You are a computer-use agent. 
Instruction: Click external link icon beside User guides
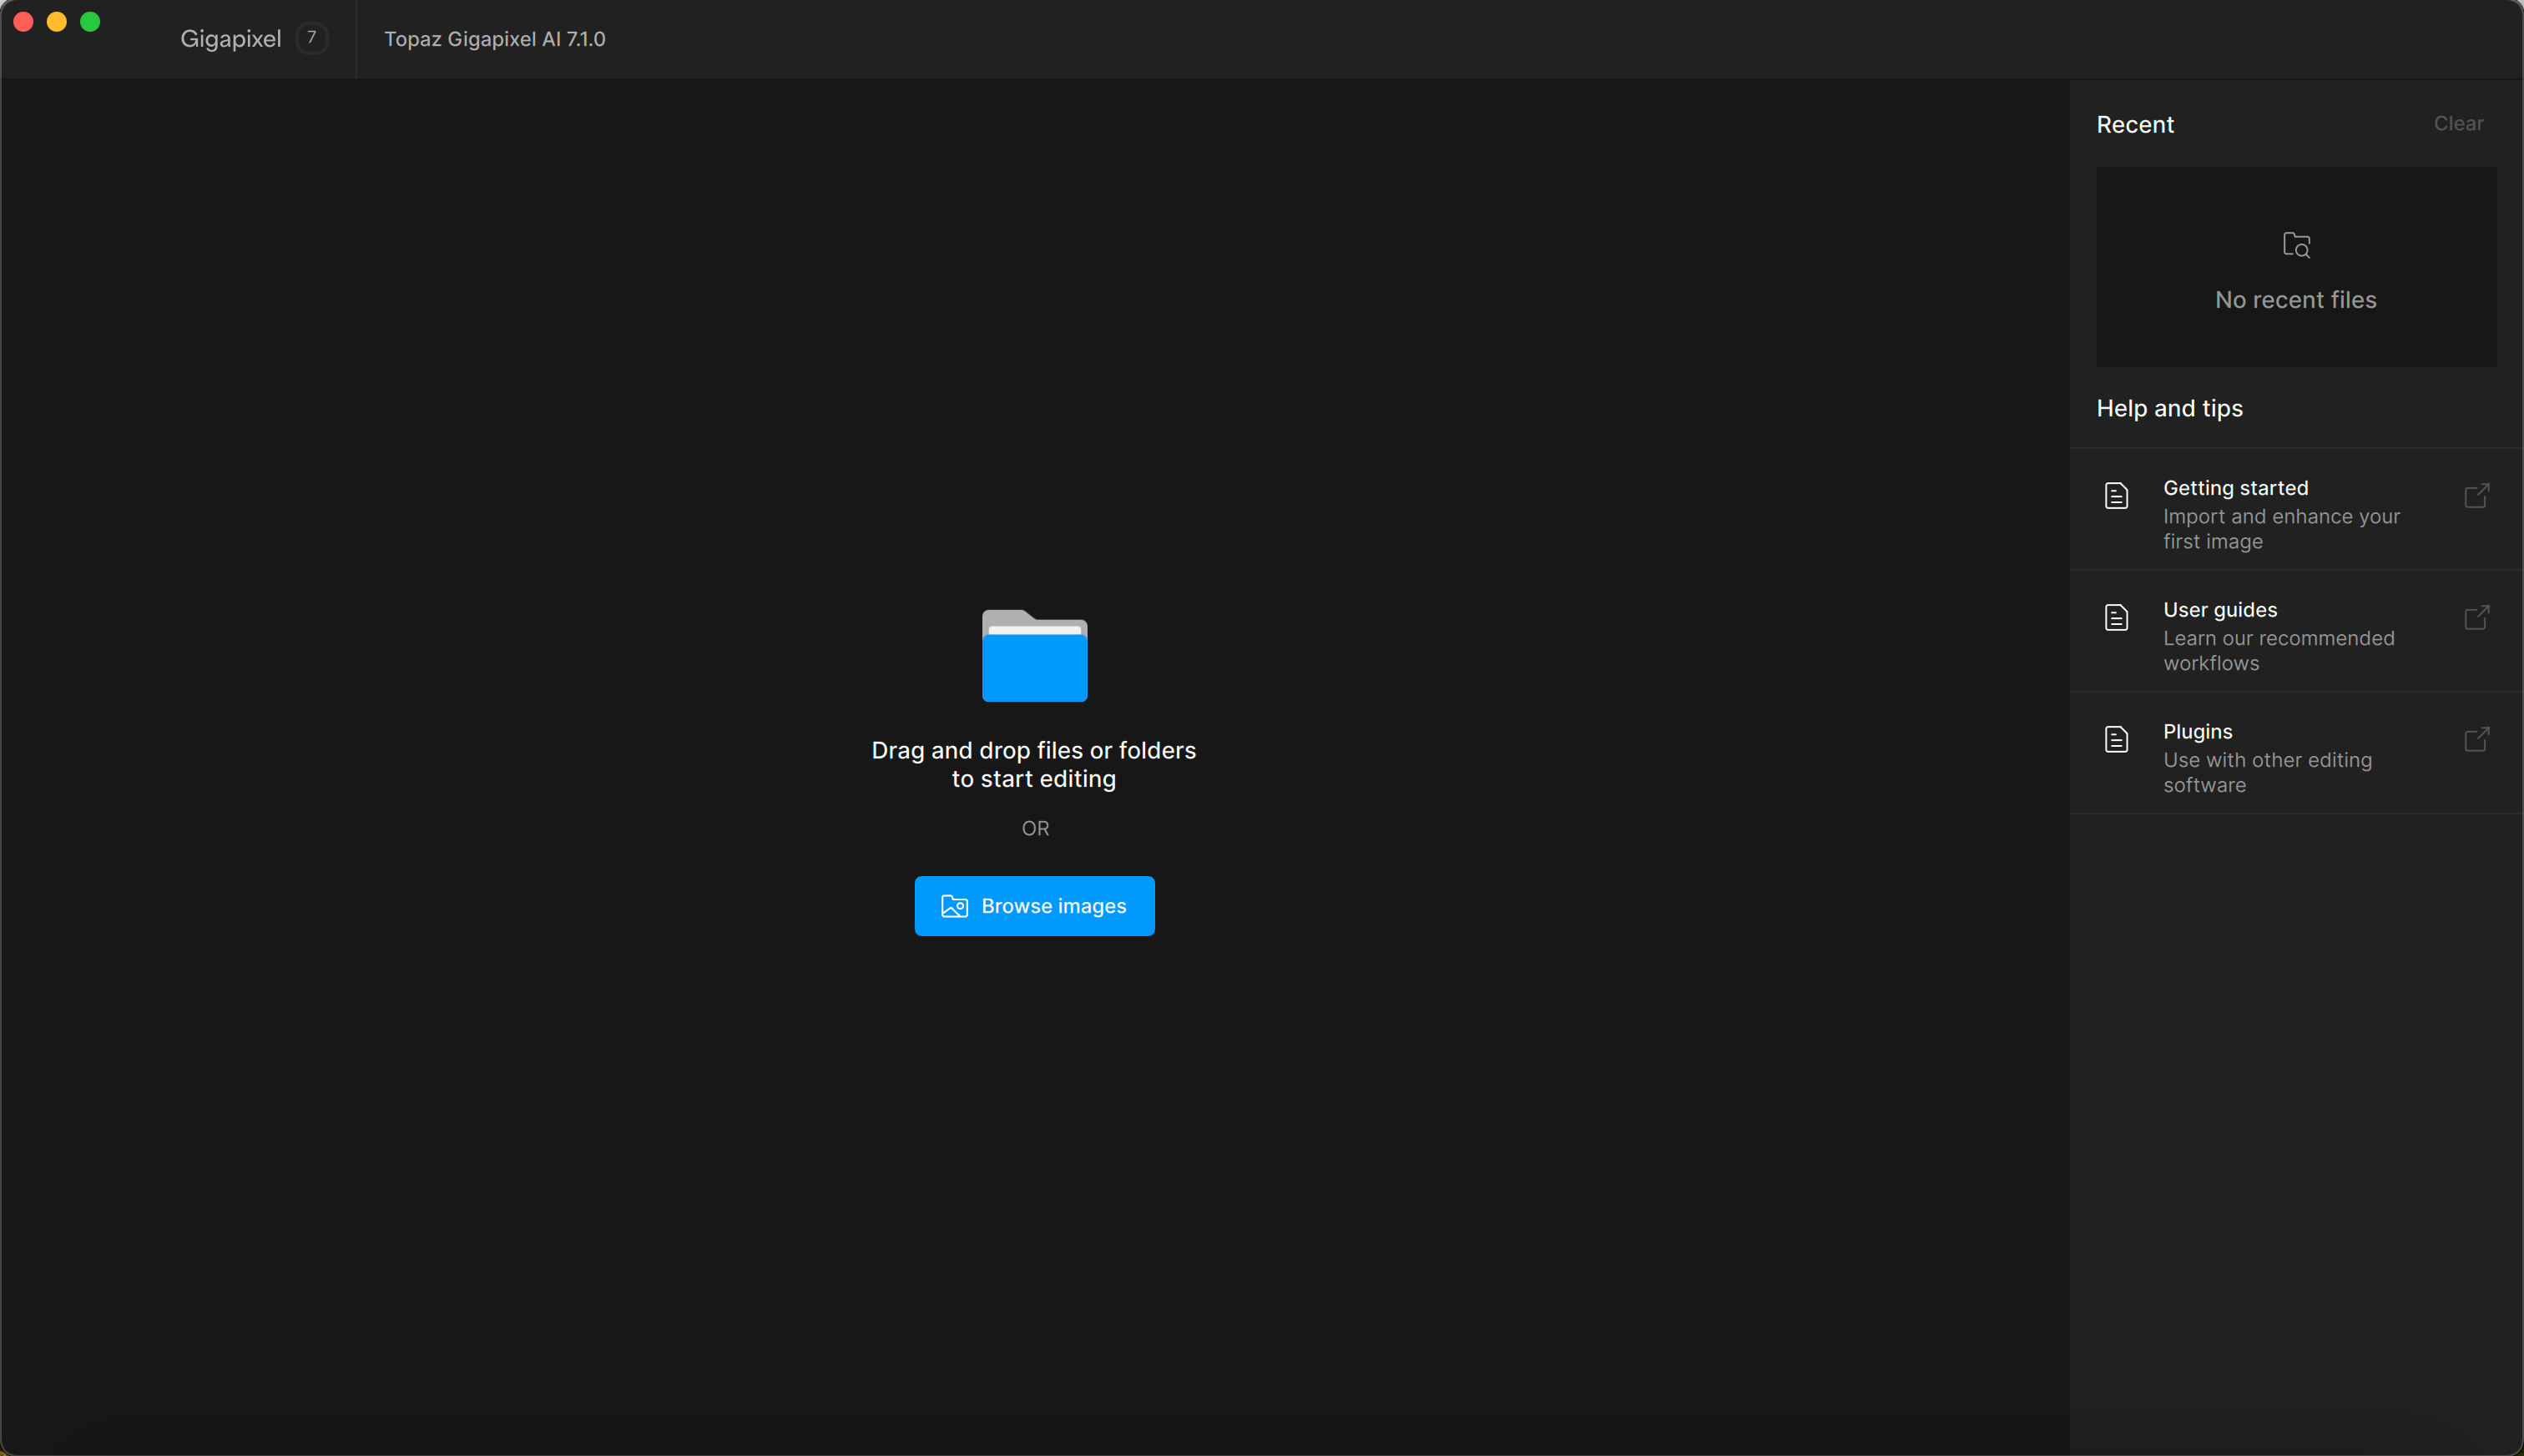point(2476,618)
